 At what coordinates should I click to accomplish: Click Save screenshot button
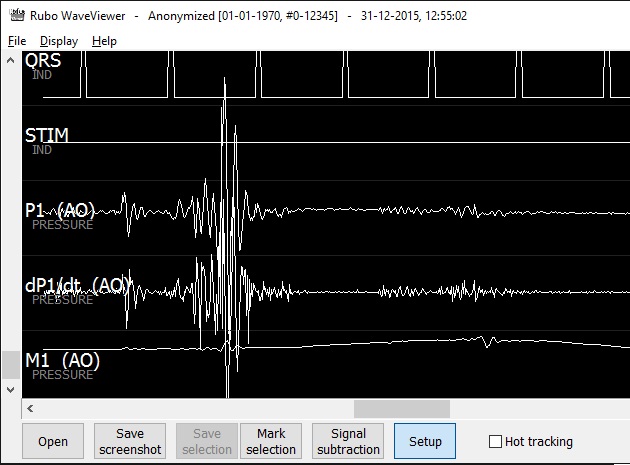pyautogui.click(x=130, y=441)
